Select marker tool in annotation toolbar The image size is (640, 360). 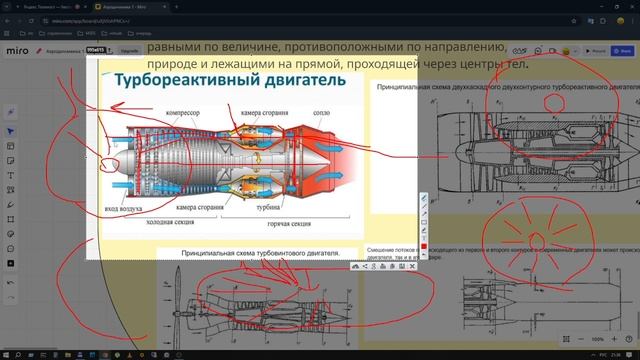[x=424, y=230]
